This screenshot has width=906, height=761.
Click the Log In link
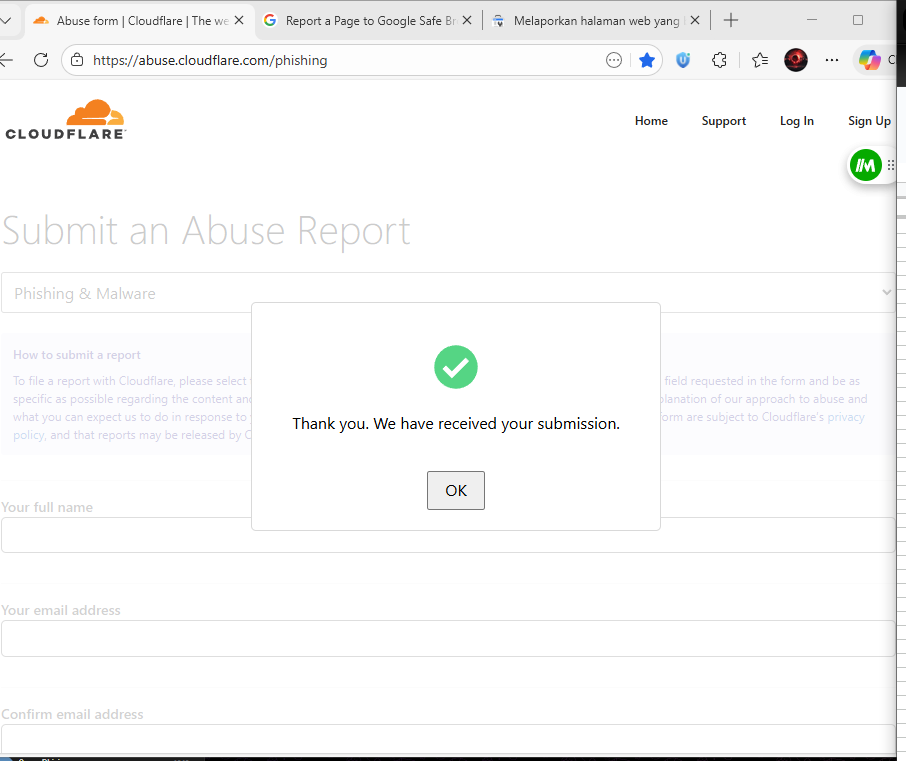coord(796,121)
